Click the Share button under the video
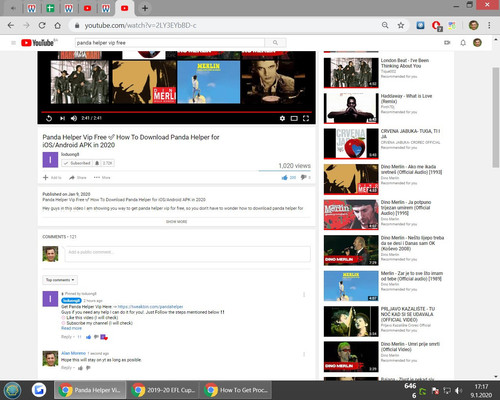Image resolution: width=500 pixels, height=400 pixels. [77, 178]
